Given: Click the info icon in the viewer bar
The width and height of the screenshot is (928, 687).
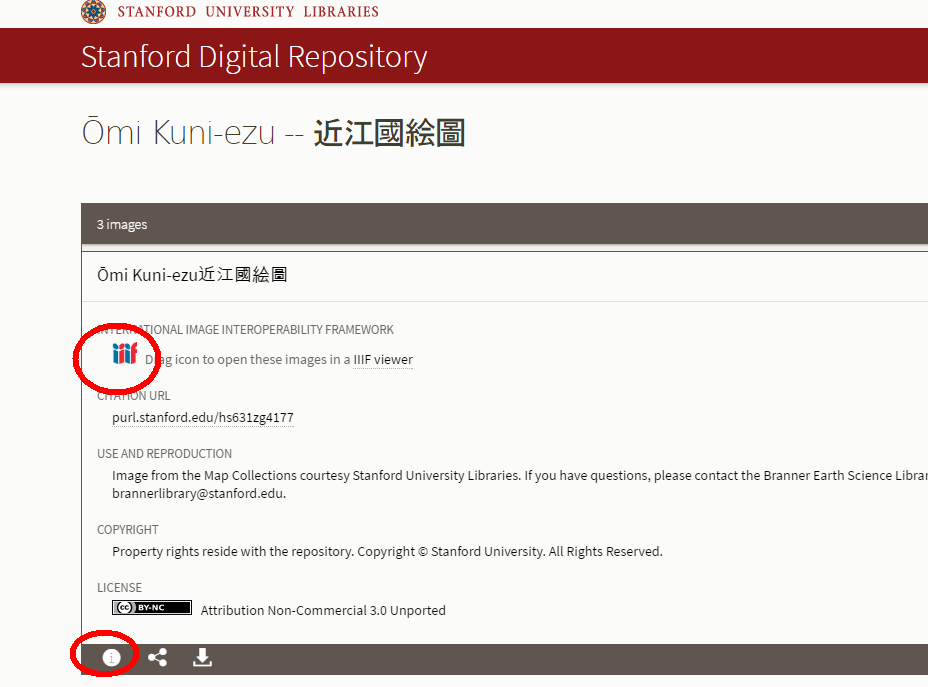Looking at the screenshot, I should (111, 657).
